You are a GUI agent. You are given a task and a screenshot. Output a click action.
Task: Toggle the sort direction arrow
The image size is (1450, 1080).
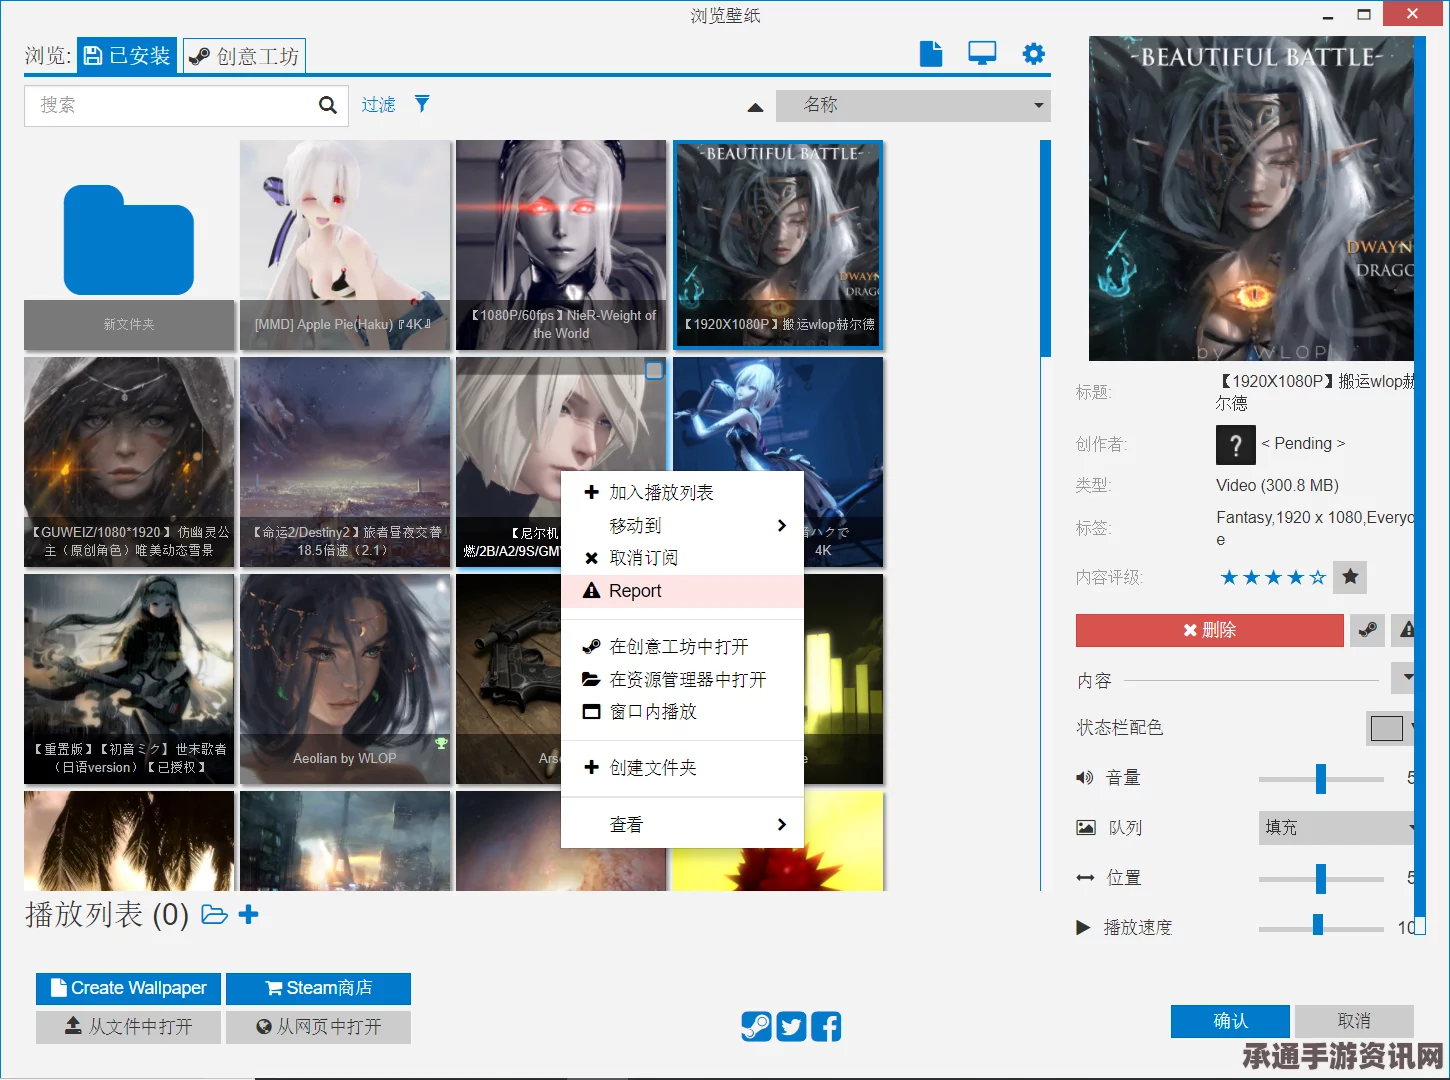click(755, 107)
